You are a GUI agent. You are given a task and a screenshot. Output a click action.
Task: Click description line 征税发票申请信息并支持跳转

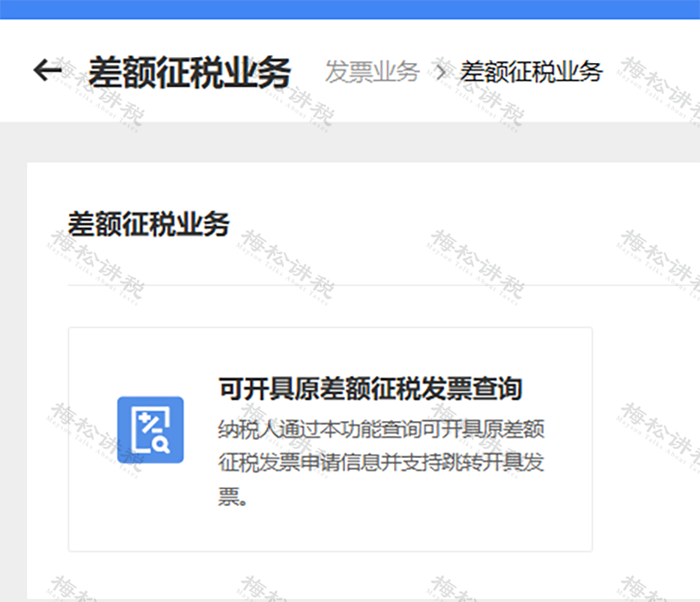[381, 463]
